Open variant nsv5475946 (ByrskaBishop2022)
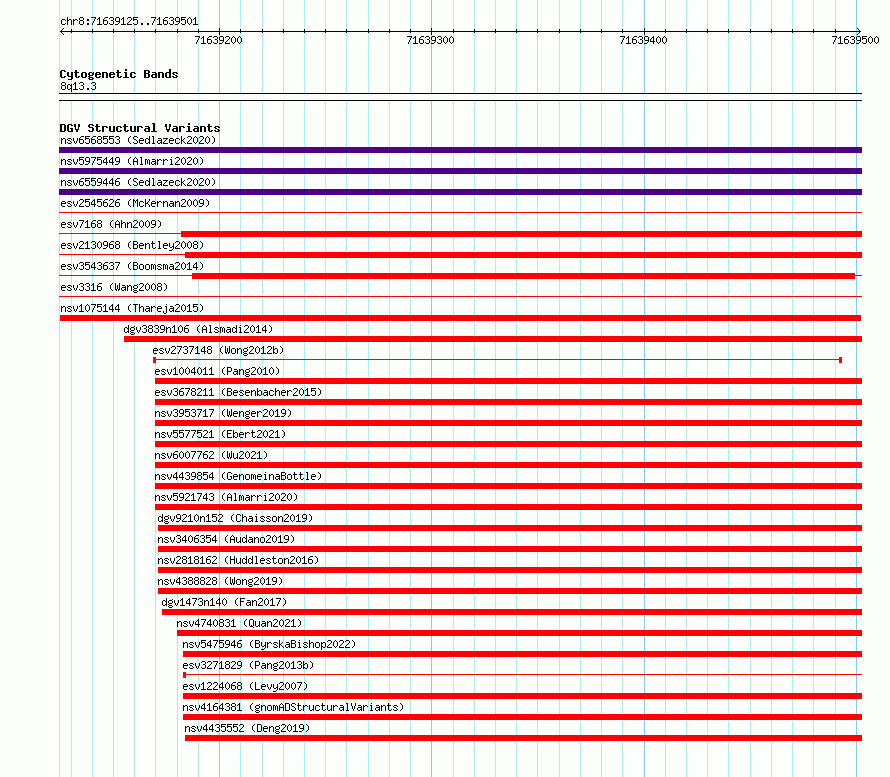Viewport: 890px width, 777px height. click(270, 644)
